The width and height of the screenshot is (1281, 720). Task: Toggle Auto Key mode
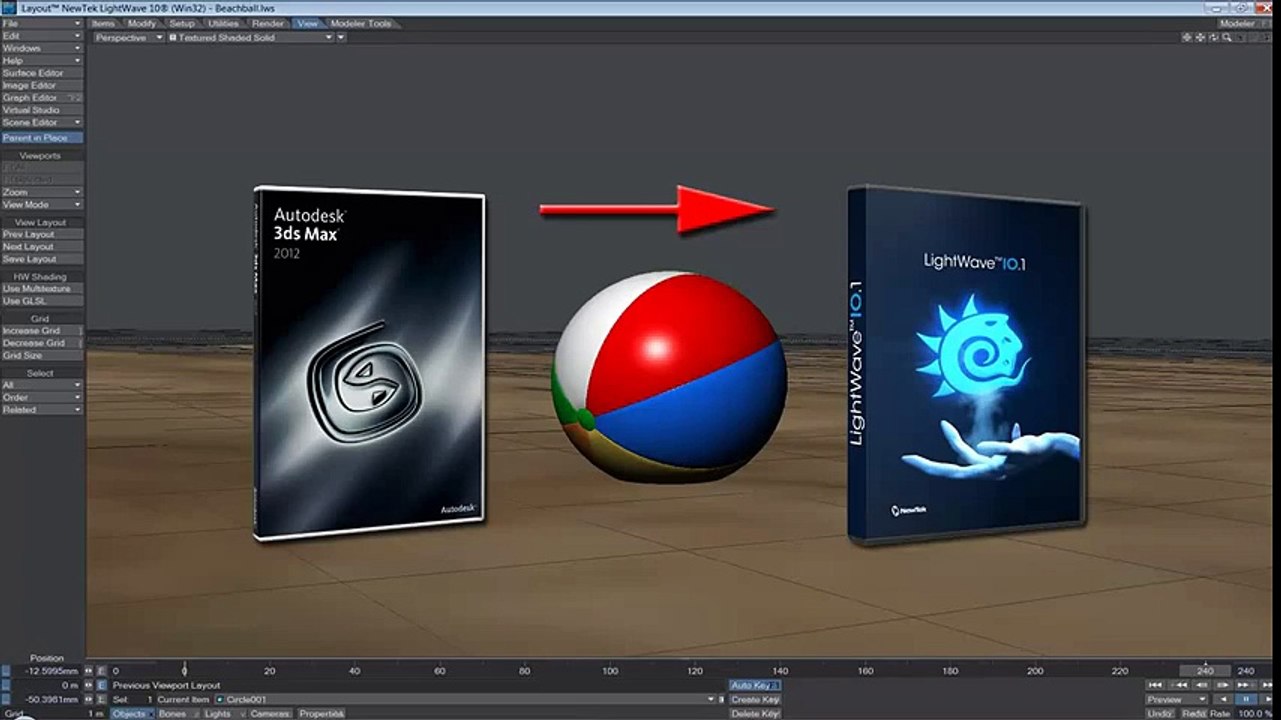(x=755, y=685)
